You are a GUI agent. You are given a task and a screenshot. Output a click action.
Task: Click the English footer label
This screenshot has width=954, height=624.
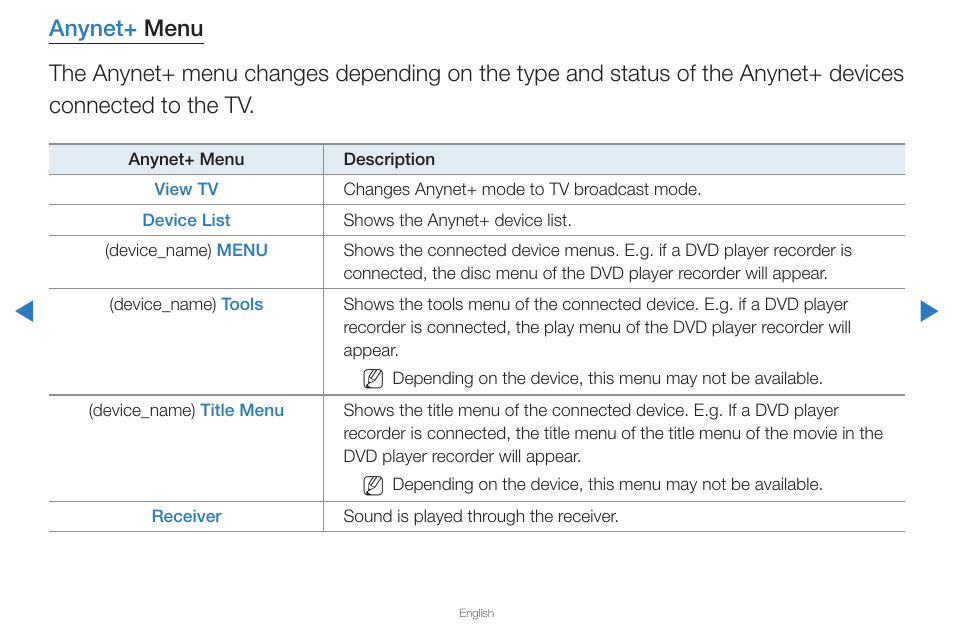[476, 613]
